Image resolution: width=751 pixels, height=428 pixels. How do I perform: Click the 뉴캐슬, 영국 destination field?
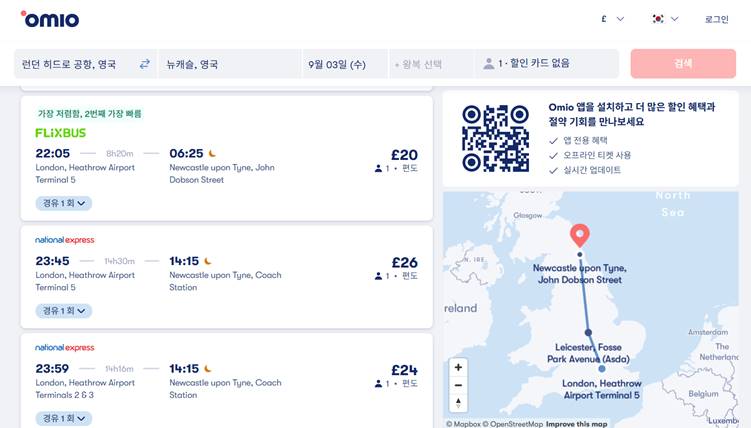tap(229, 64)
